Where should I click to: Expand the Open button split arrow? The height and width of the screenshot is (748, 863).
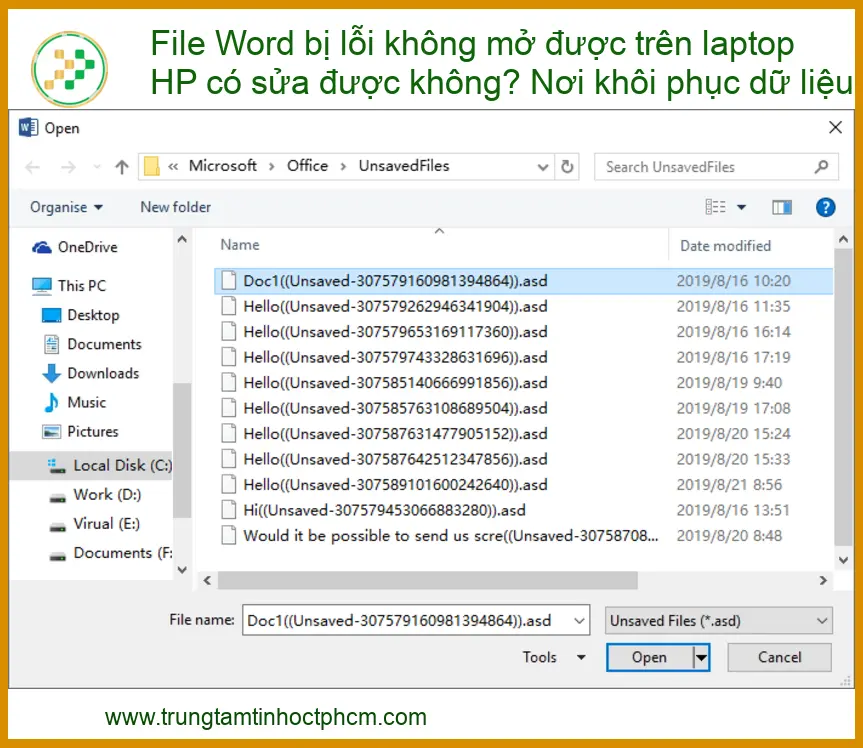pos(701,657)
